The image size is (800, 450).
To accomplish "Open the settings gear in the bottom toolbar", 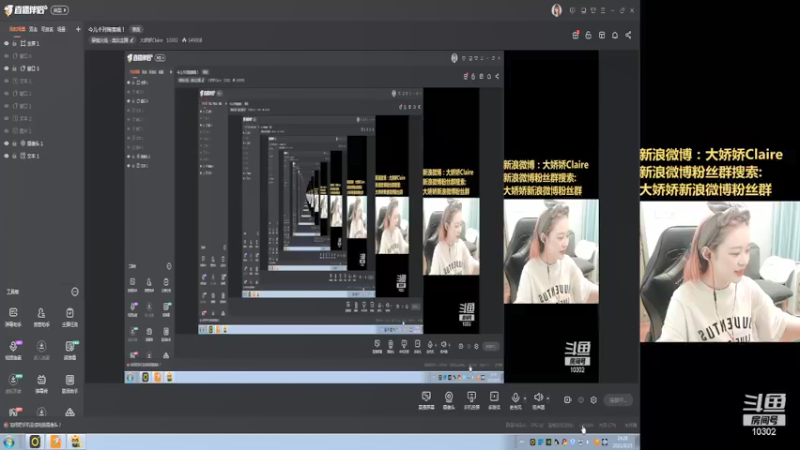I will pos(593,400).
